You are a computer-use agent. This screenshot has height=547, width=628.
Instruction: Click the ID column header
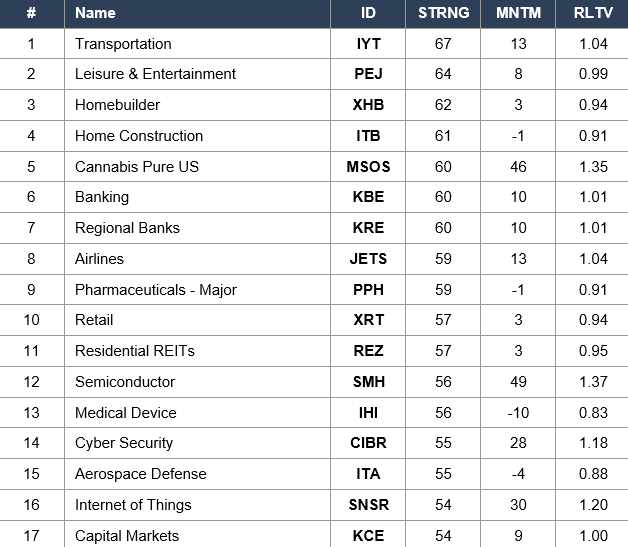pos(368,13)
